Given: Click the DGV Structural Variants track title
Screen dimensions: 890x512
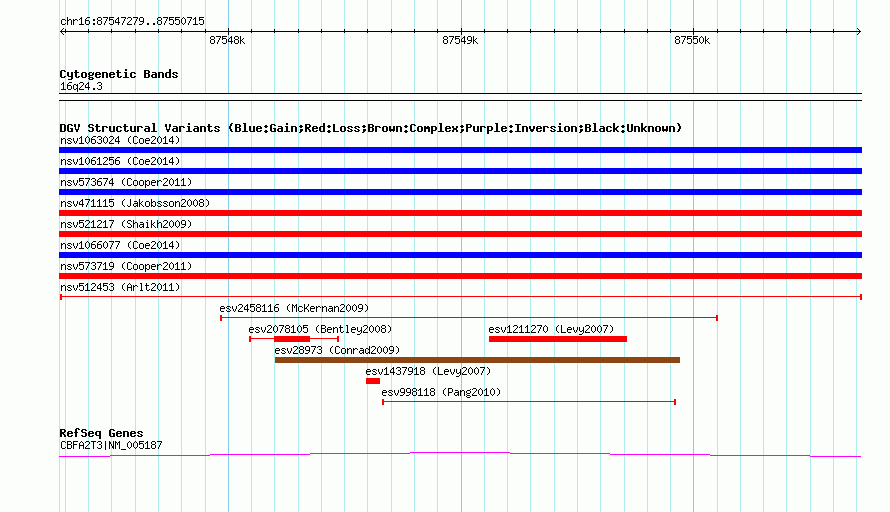Looking at the screenshot, I should (x=370, y=128).
